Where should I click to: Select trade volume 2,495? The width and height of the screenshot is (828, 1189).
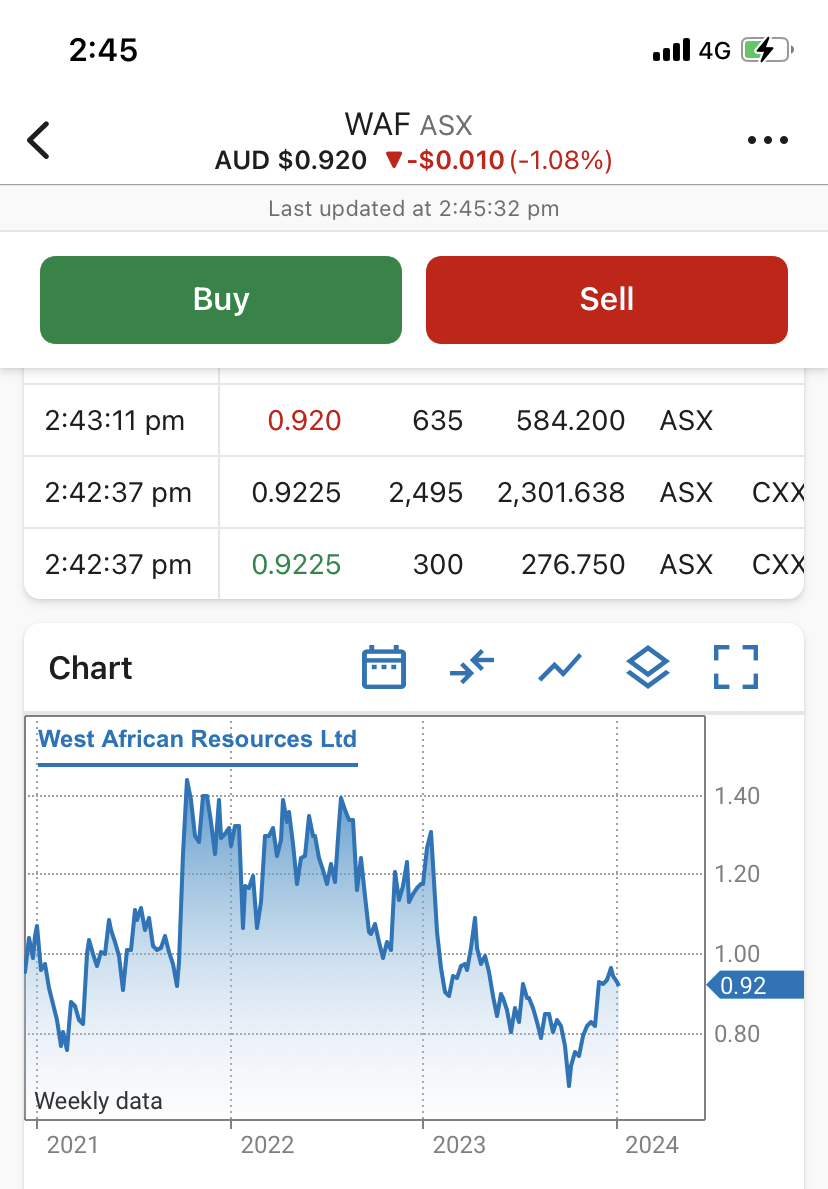tap(425, 493)
